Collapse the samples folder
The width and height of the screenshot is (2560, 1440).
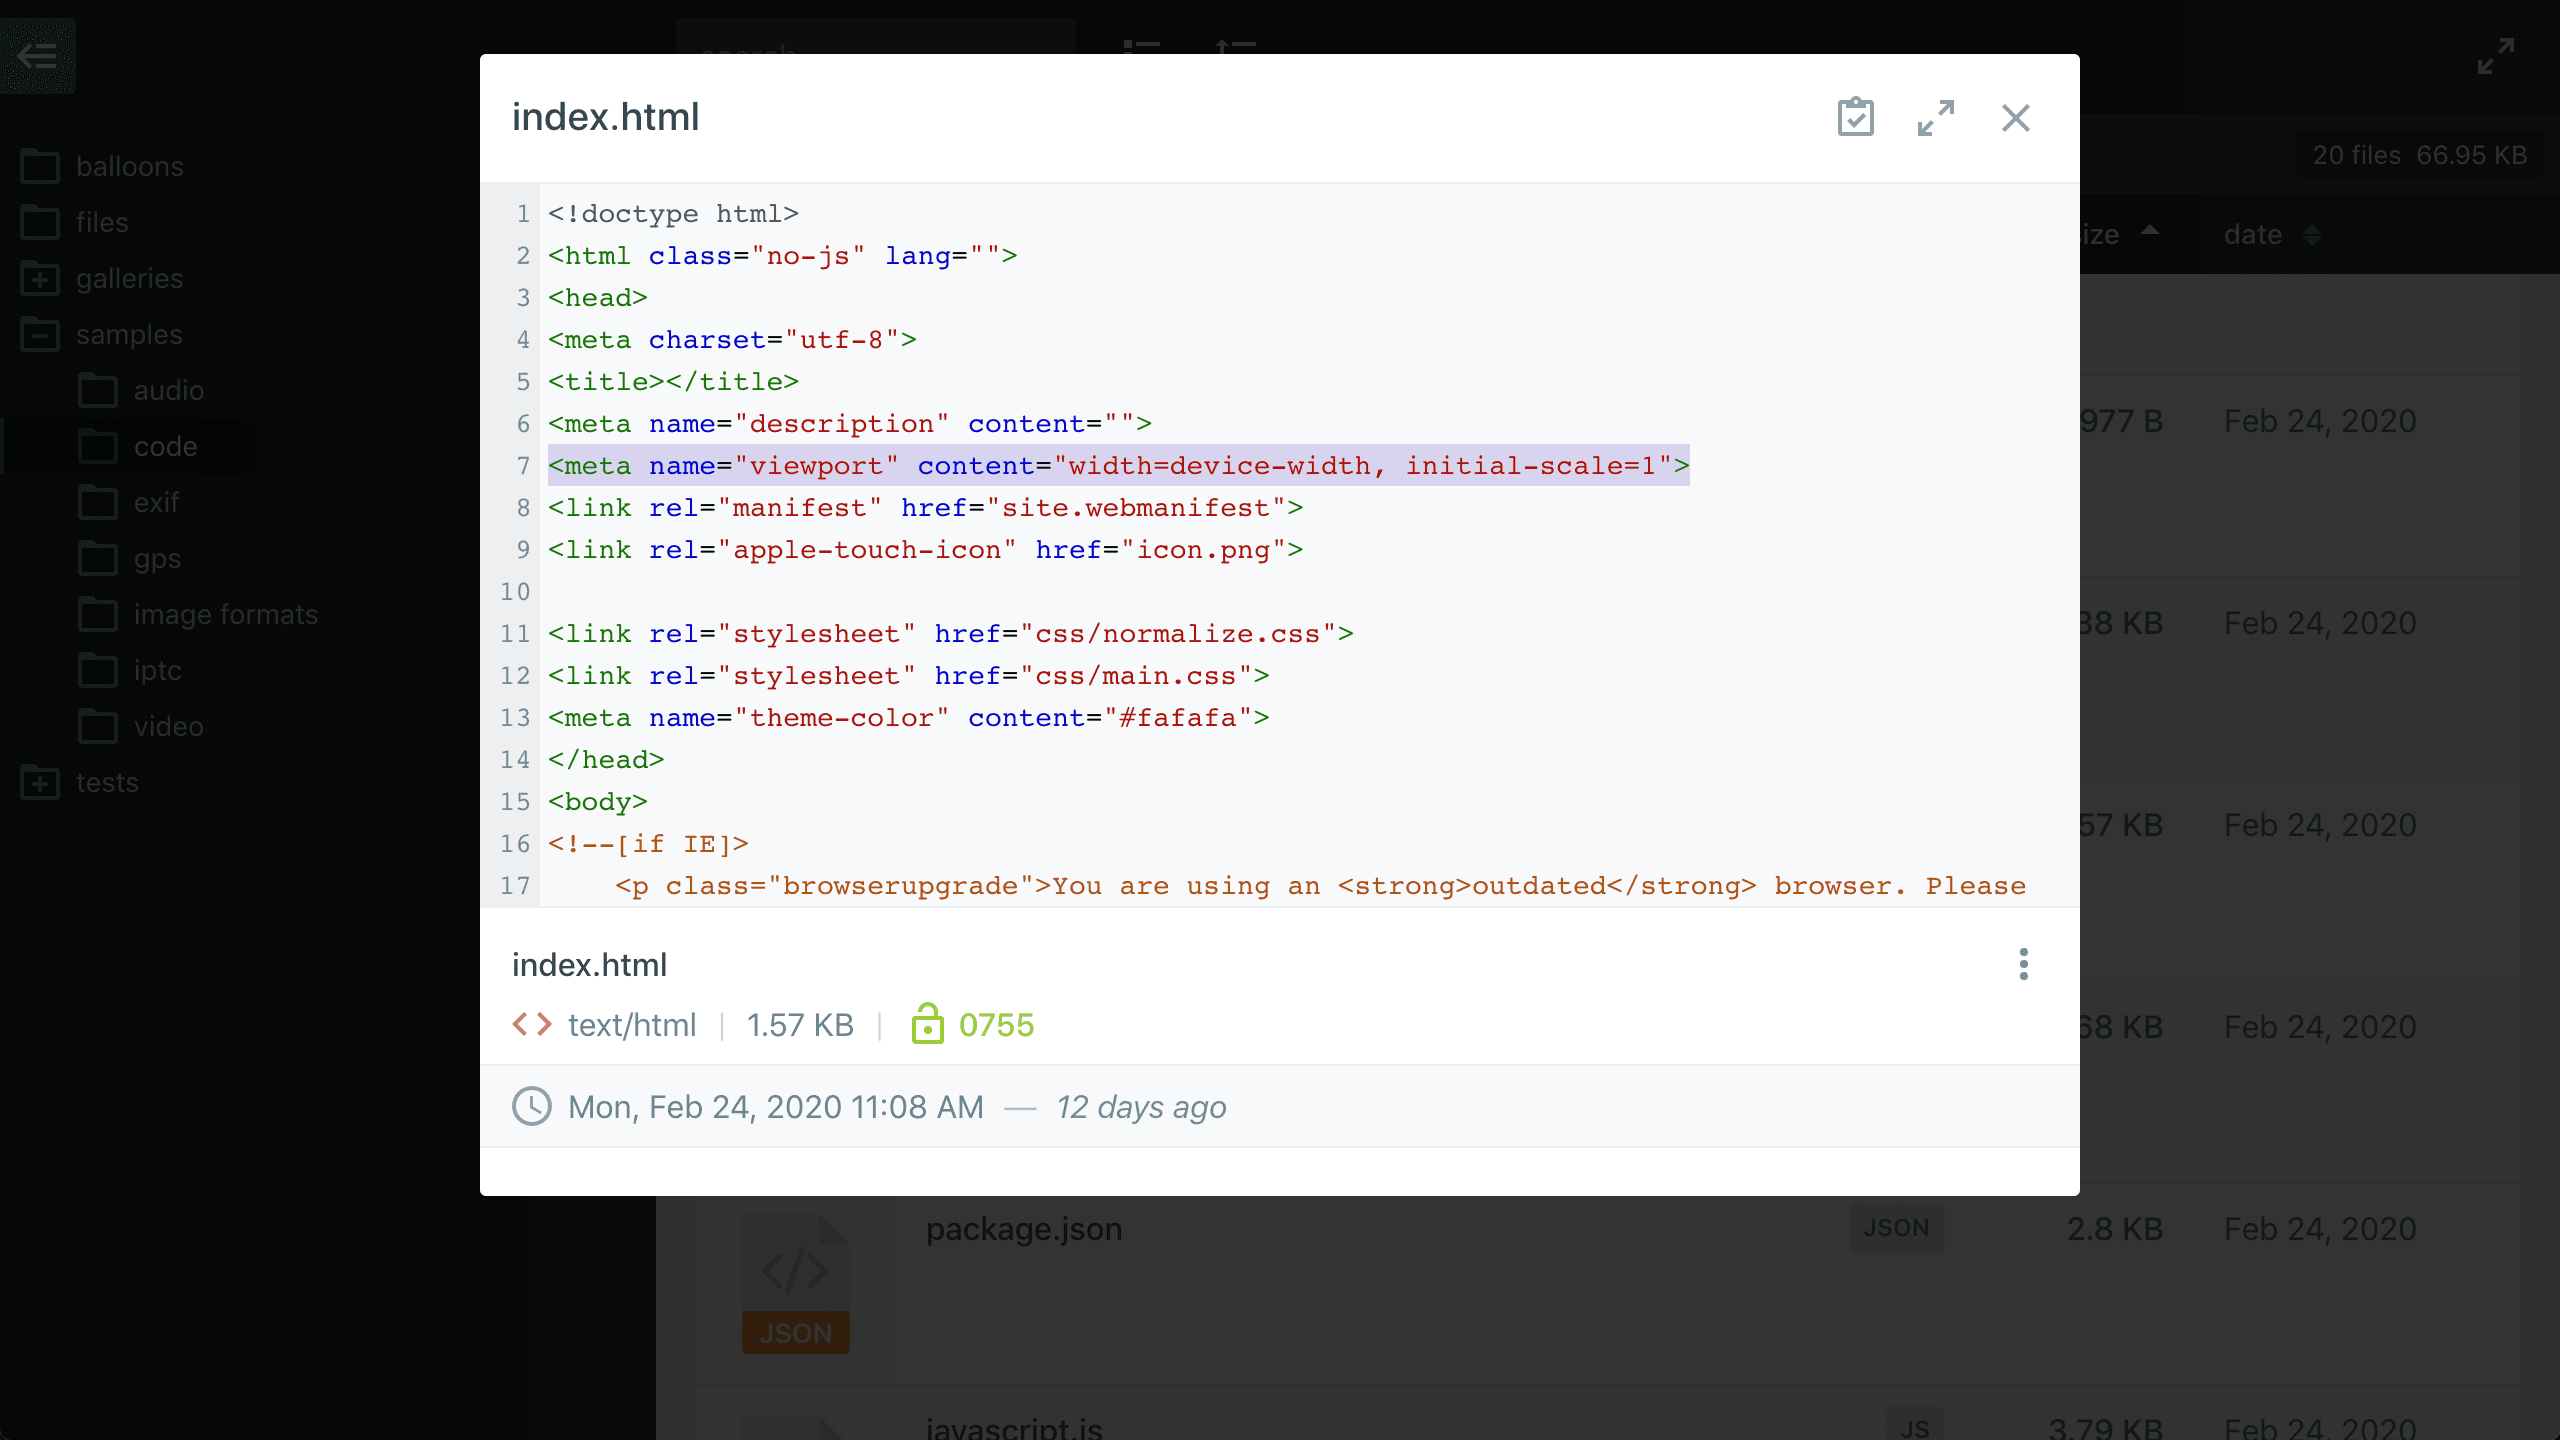(x=40, y=334)
